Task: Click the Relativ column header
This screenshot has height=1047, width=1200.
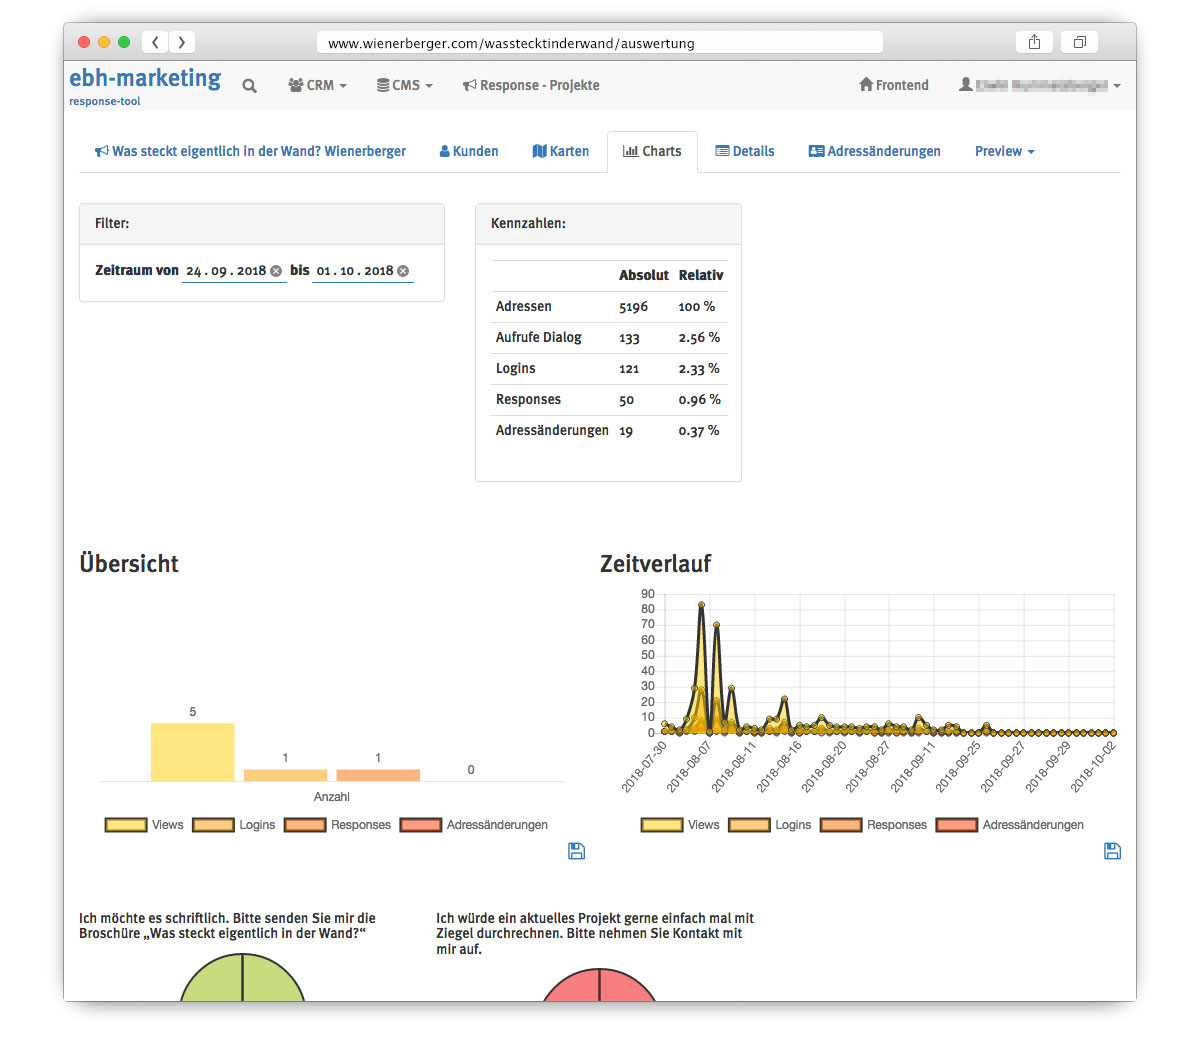Action: click(x=701, y=276)
